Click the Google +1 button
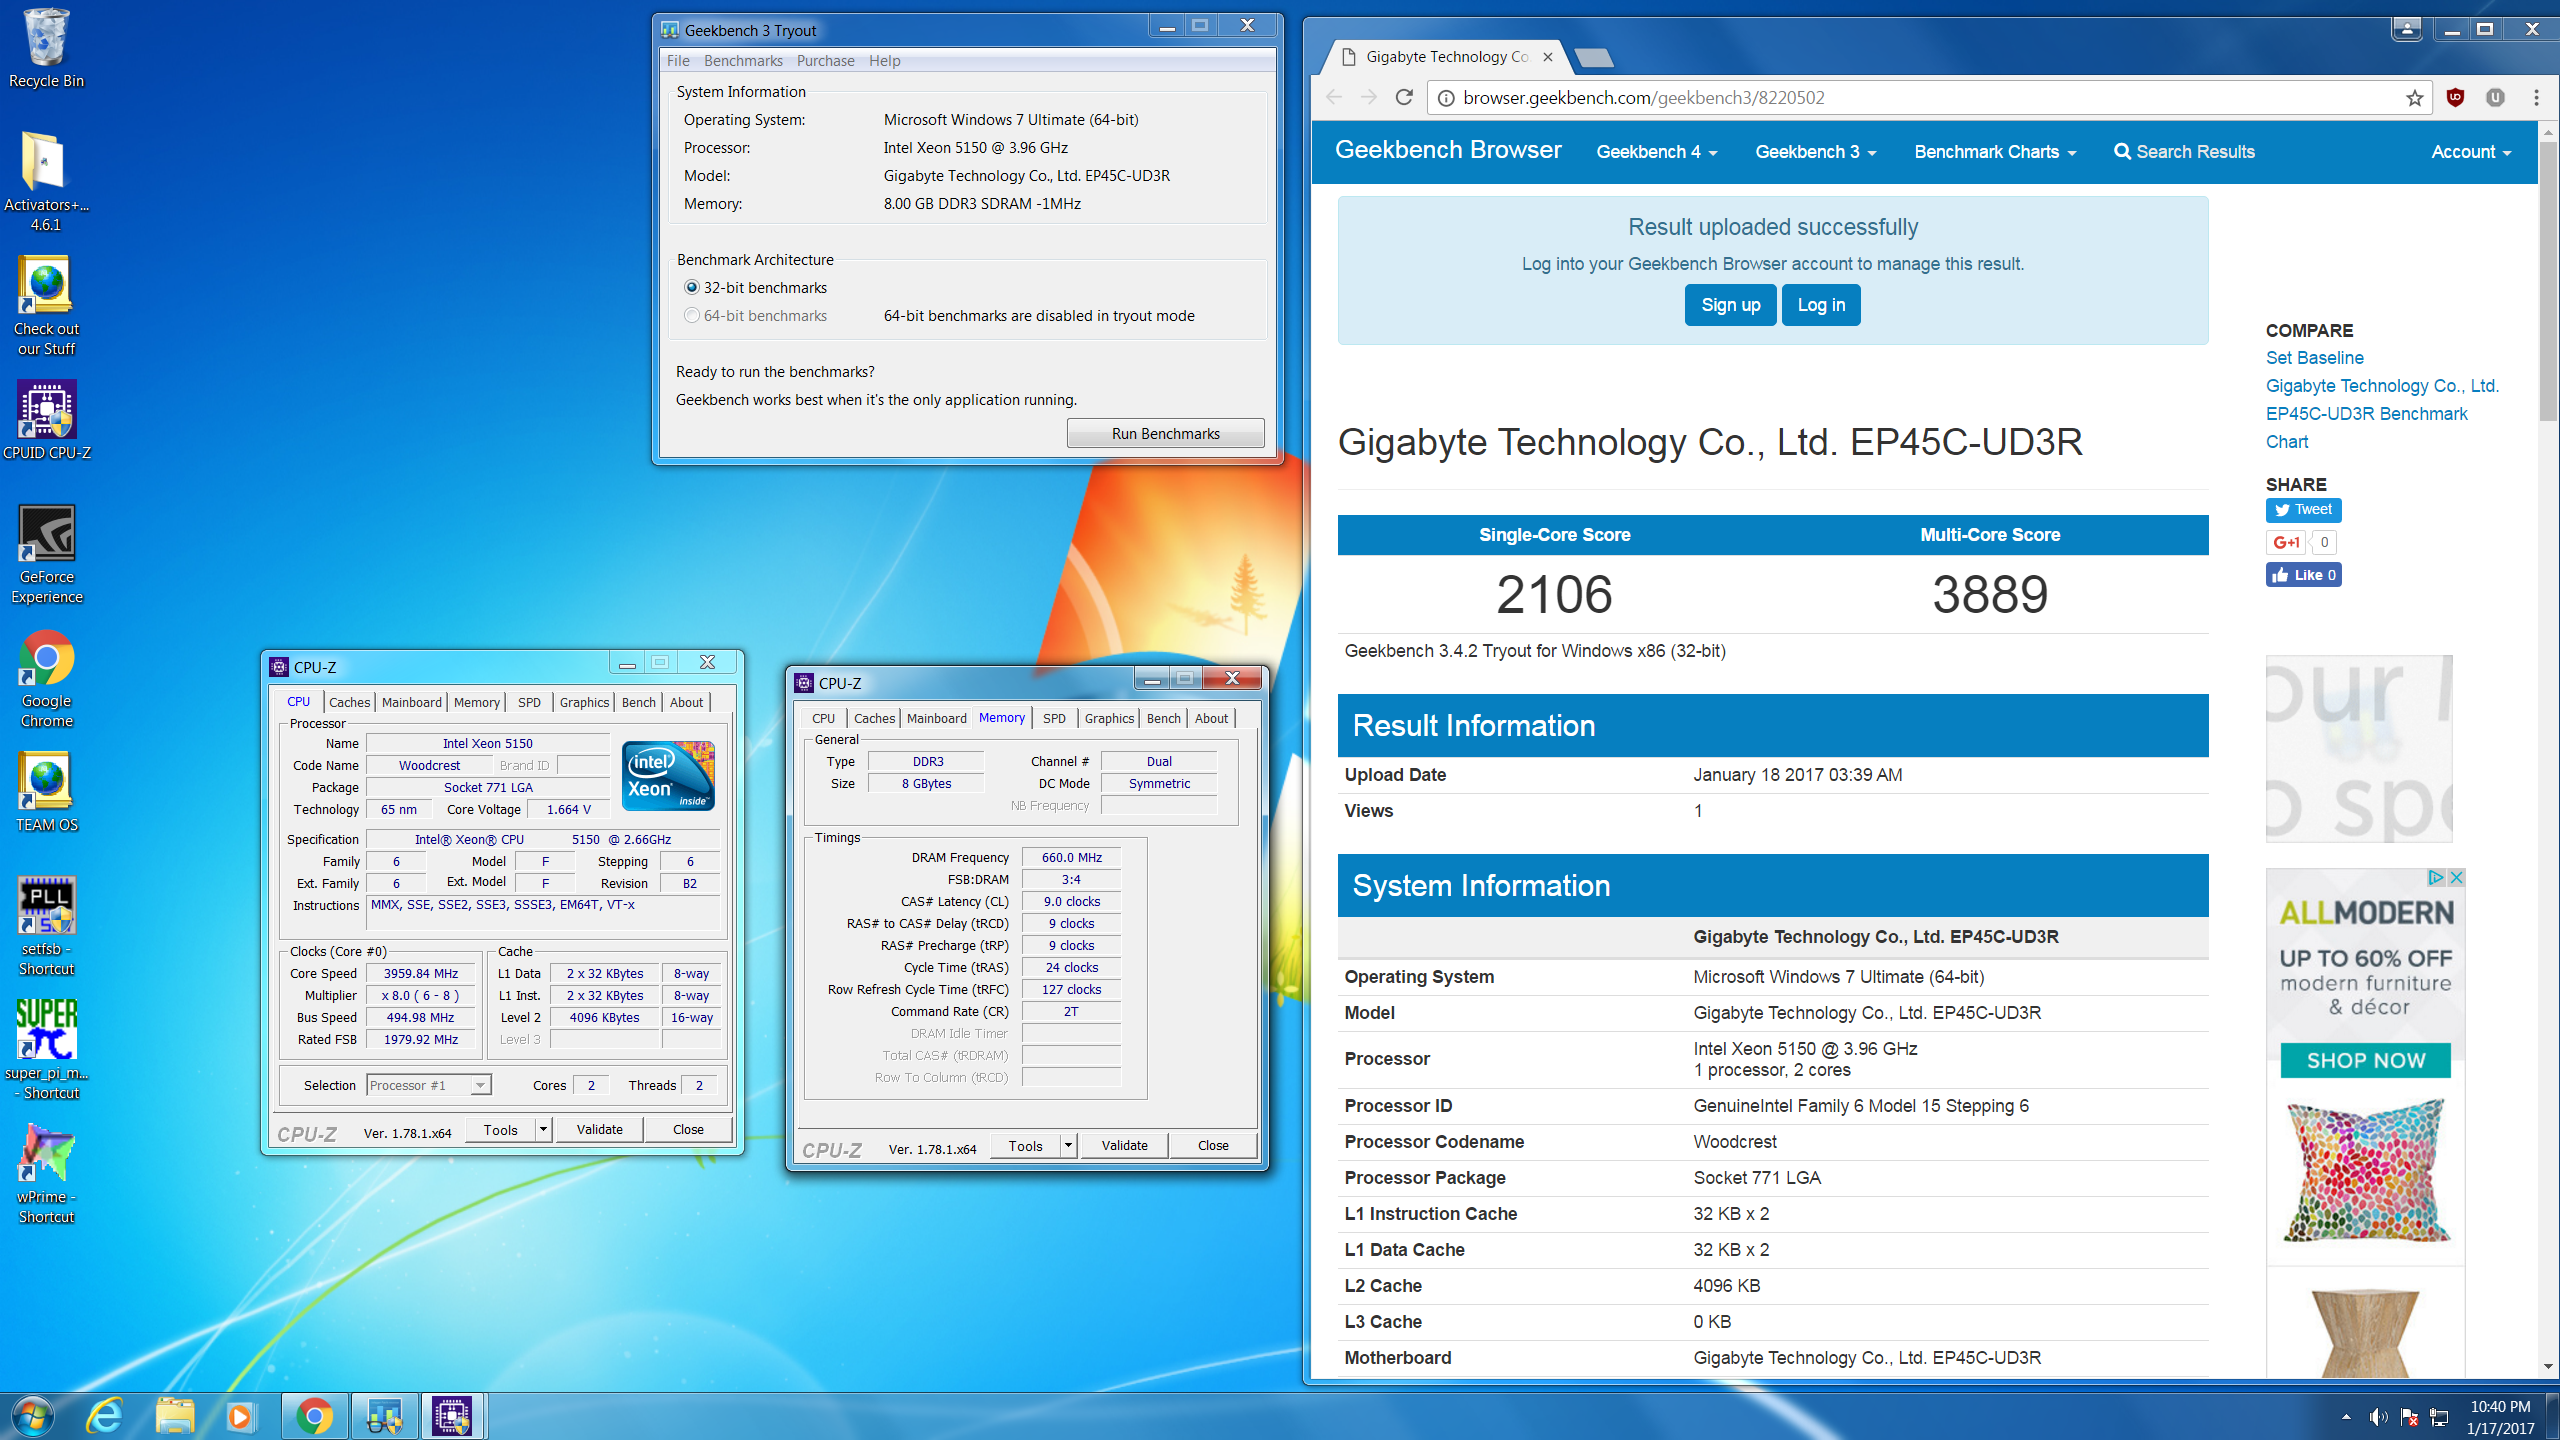2560x1440 pixels. coord(2286,542)
